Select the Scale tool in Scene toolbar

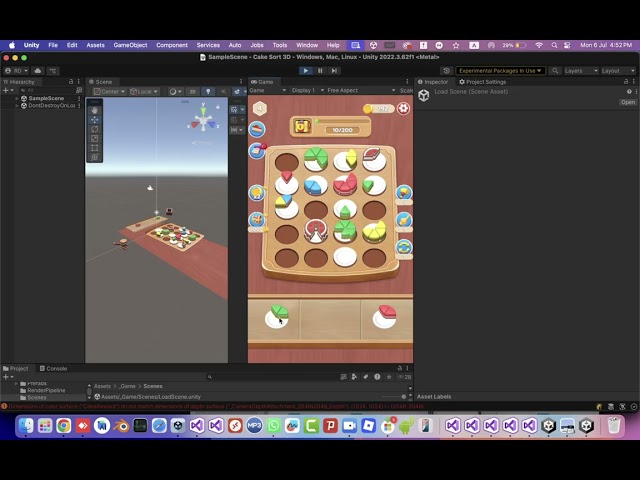pyautogui.click(x=94, y=138)
